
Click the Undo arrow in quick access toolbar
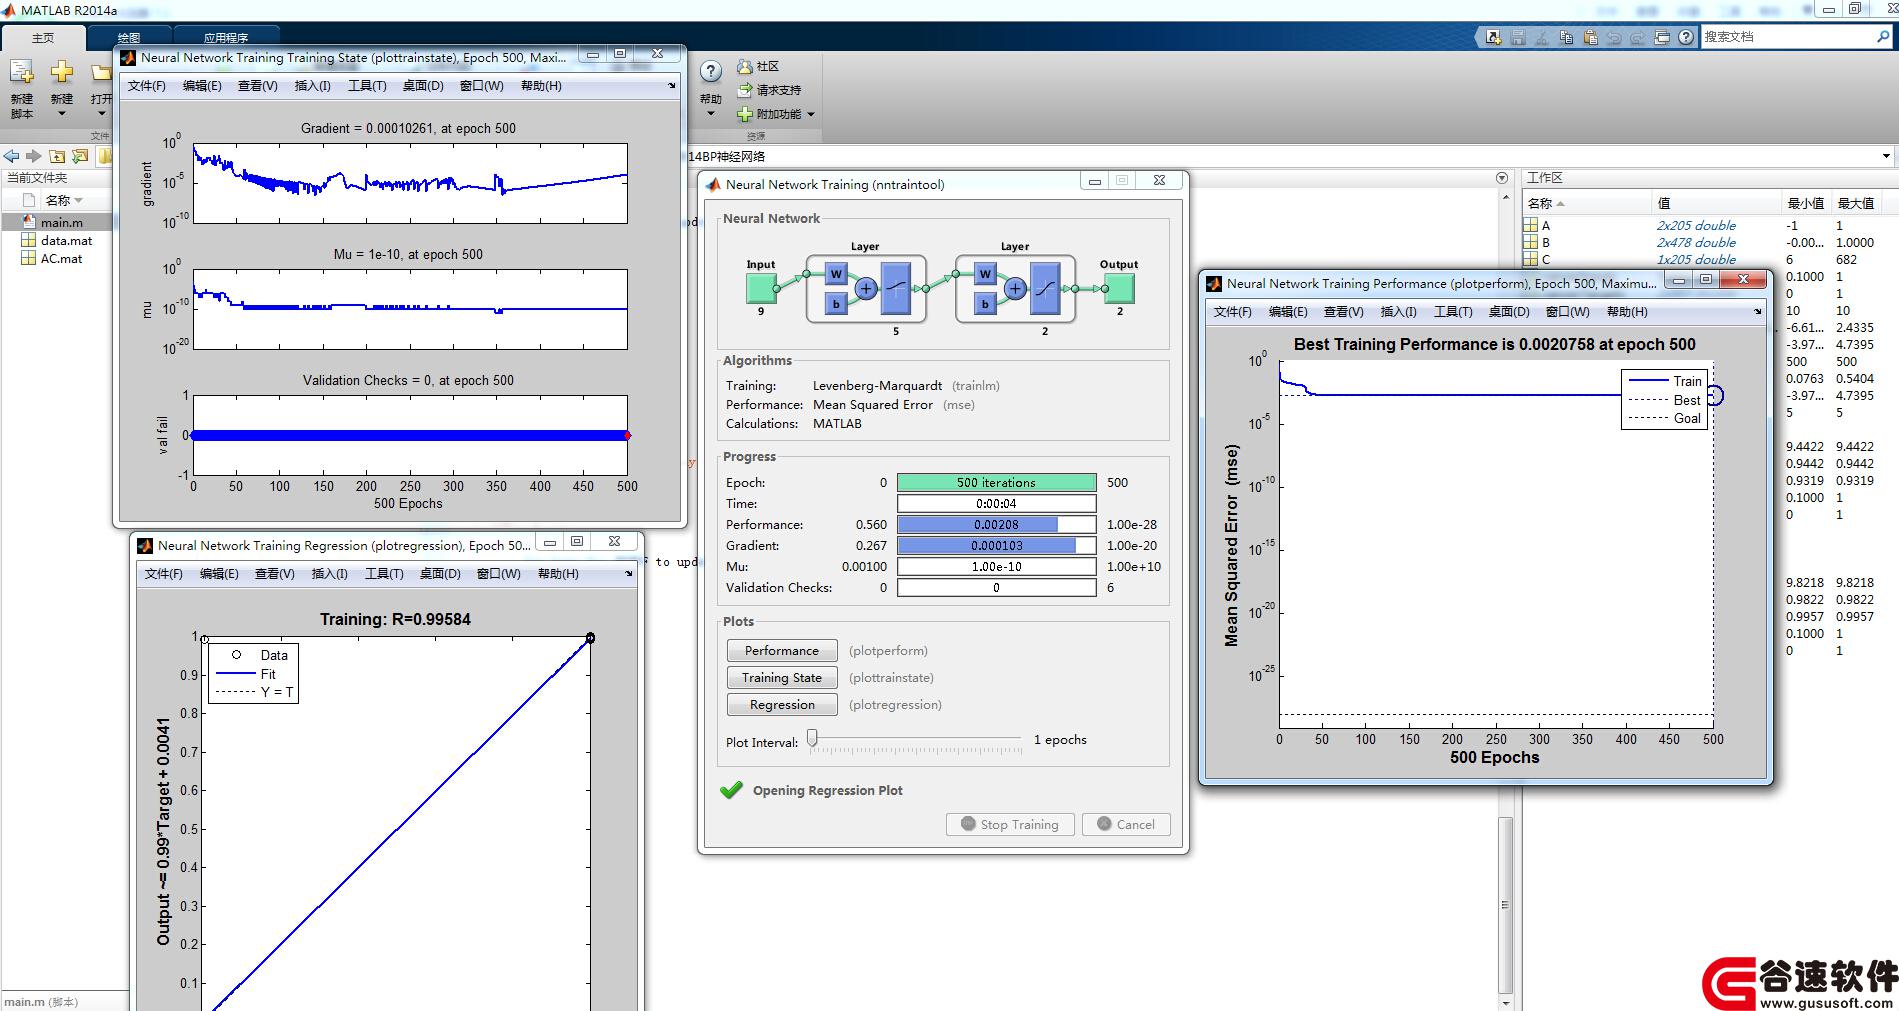coord(1614,37)
